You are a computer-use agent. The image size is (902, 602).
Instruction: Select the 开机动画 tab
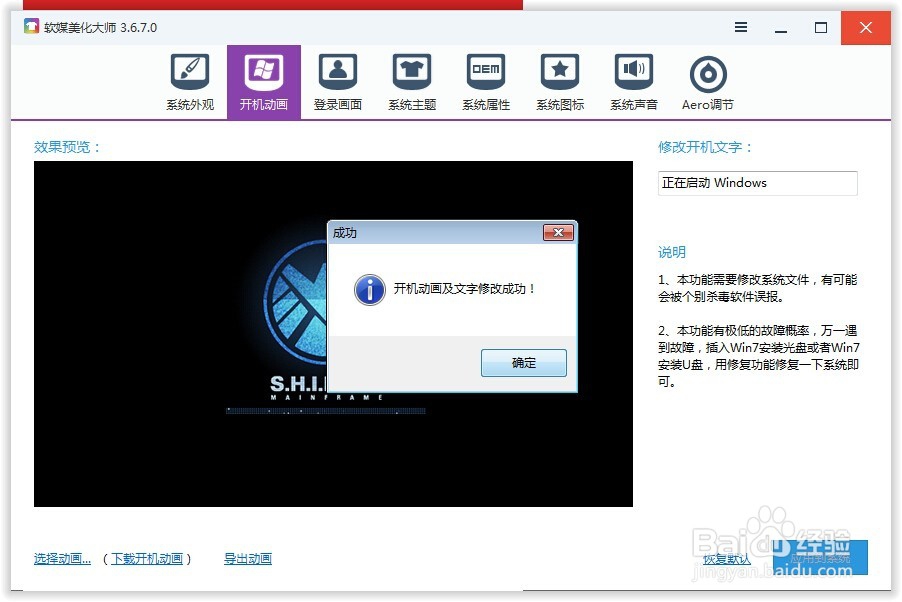[263, 82]
